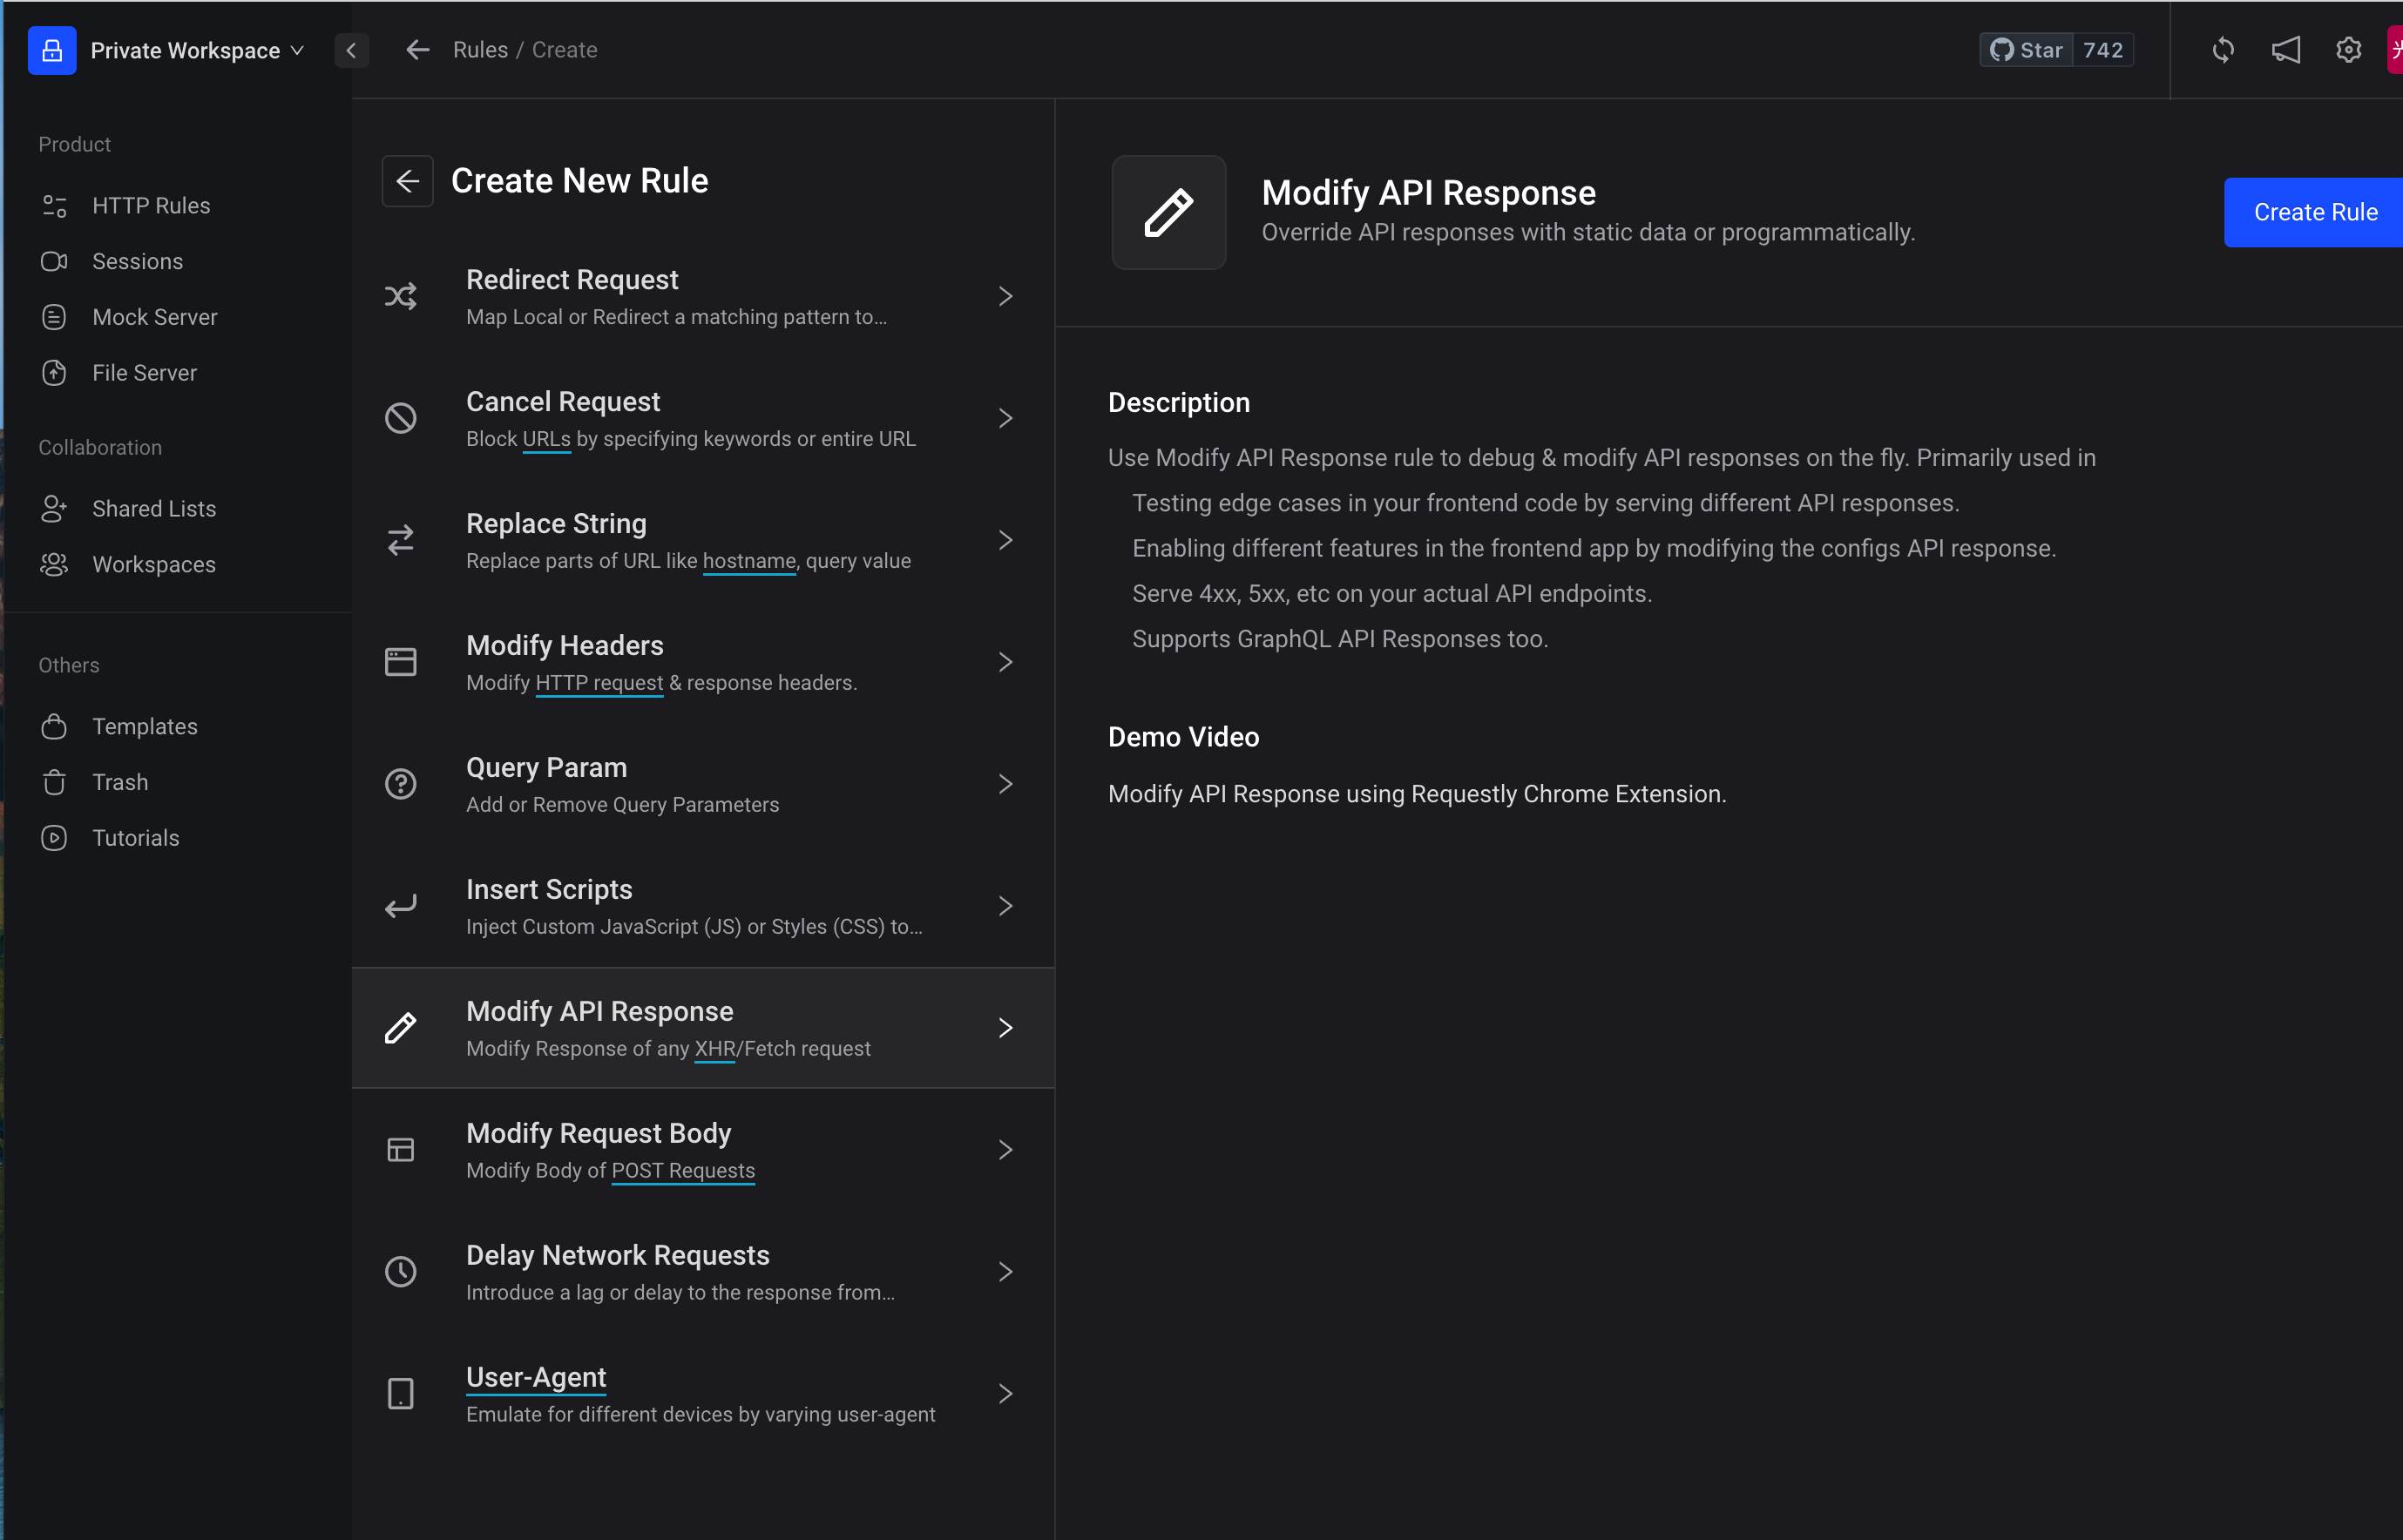Click the Cancel Request block icon

(x=401, y=418)
